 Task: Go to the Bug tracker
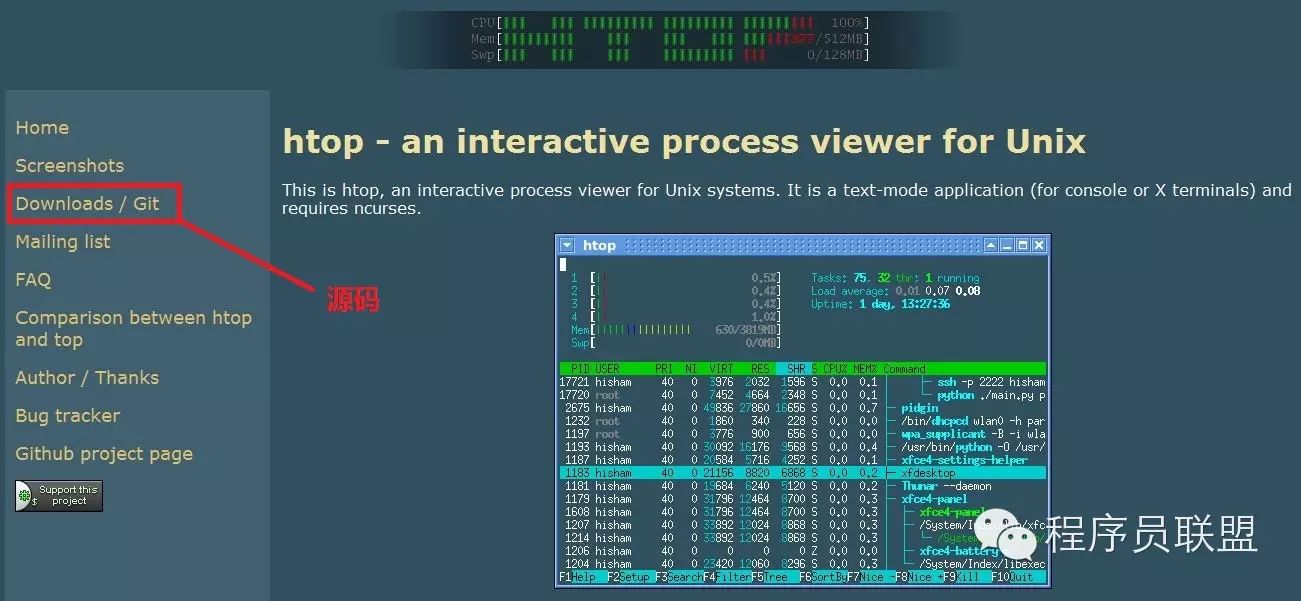point(68,416)
